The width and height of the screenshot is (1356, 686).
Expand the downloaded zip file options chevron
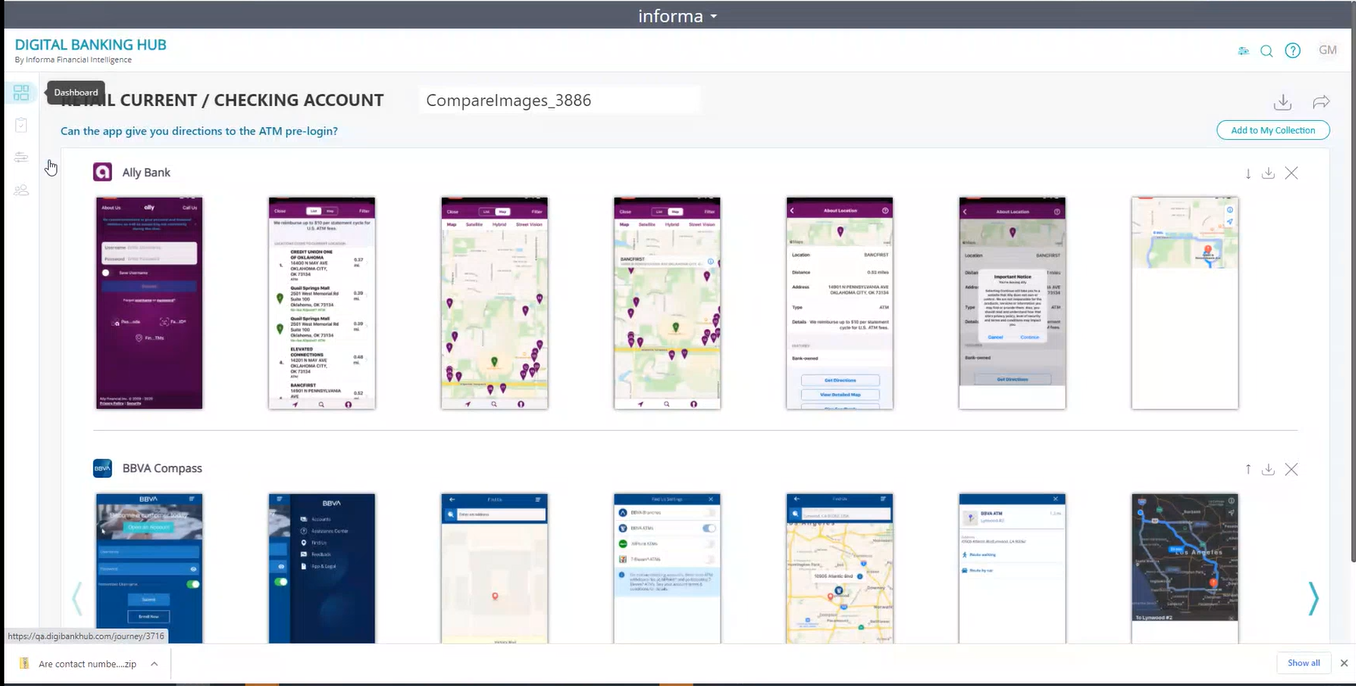(154, 663)
